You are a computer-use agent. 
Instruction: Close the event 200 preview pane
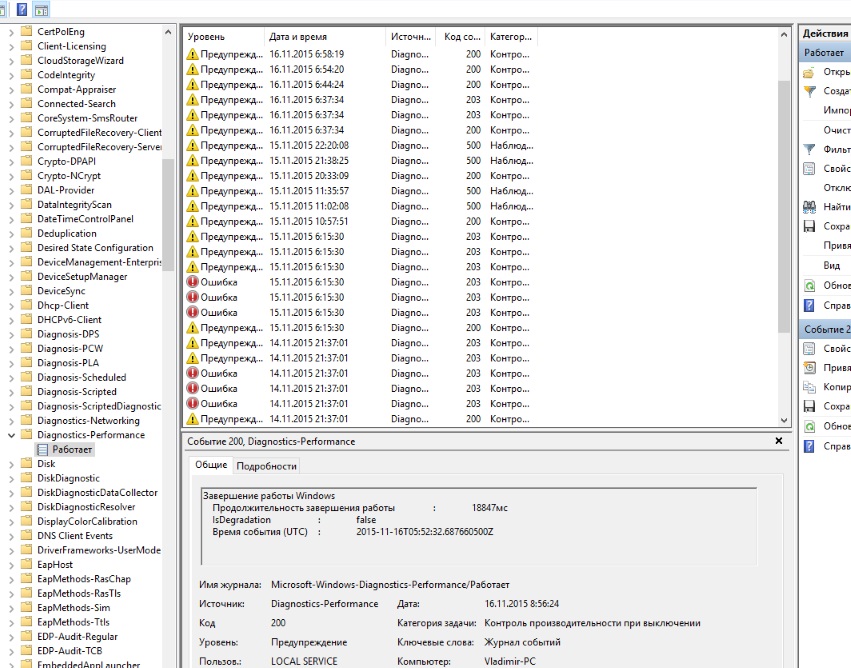coord(779,441)
